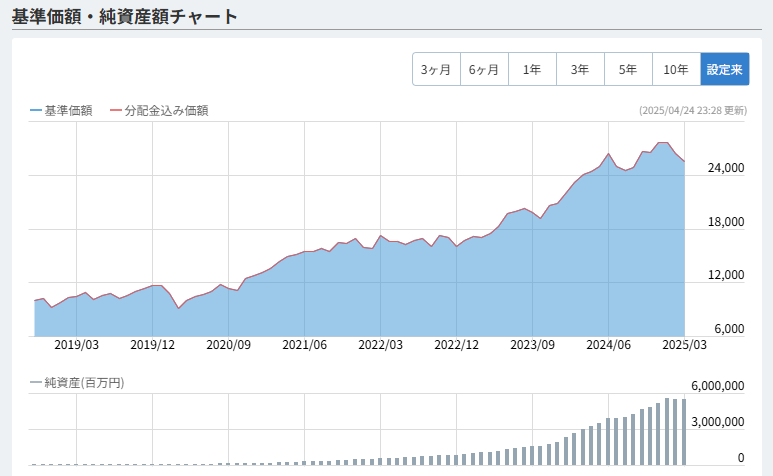Toggle the 純資産(百万円) legend series
Screen dimensions: 773x476
[x=77, y=382]
